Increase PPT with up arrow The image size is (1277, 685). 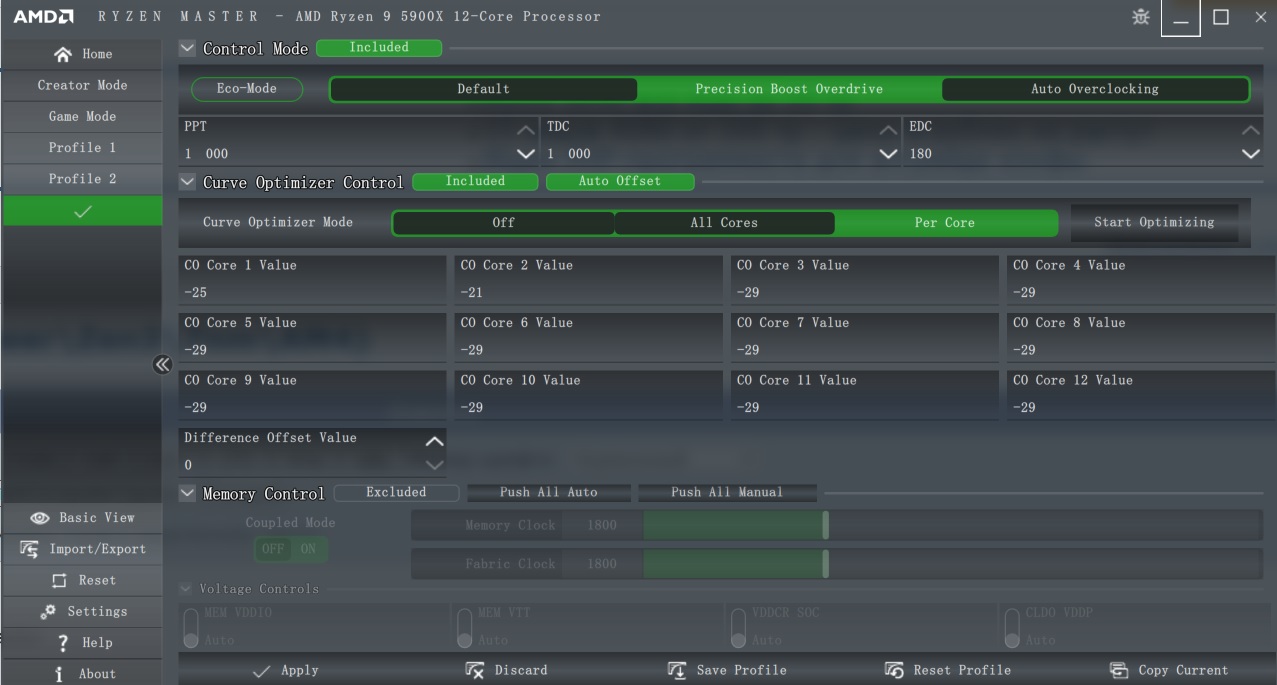[525, 130]
